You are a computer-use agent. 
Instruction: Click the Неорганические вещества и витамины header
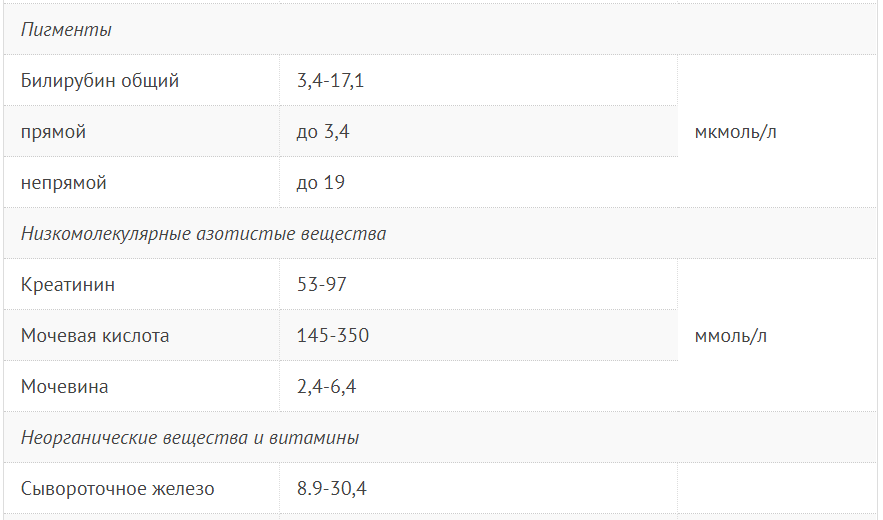click(x=190, y=438)
